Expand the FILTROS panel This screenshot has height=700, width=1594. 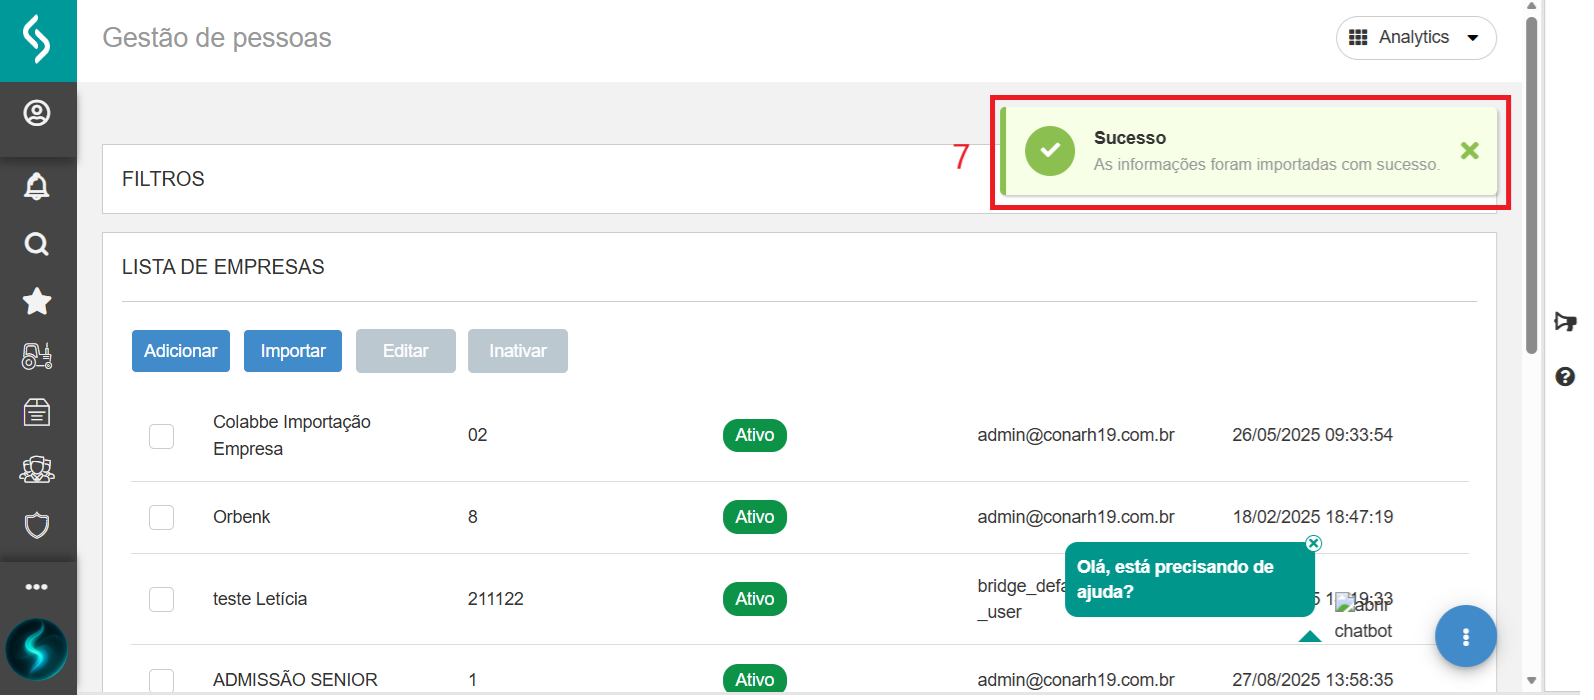coord(163,179)
